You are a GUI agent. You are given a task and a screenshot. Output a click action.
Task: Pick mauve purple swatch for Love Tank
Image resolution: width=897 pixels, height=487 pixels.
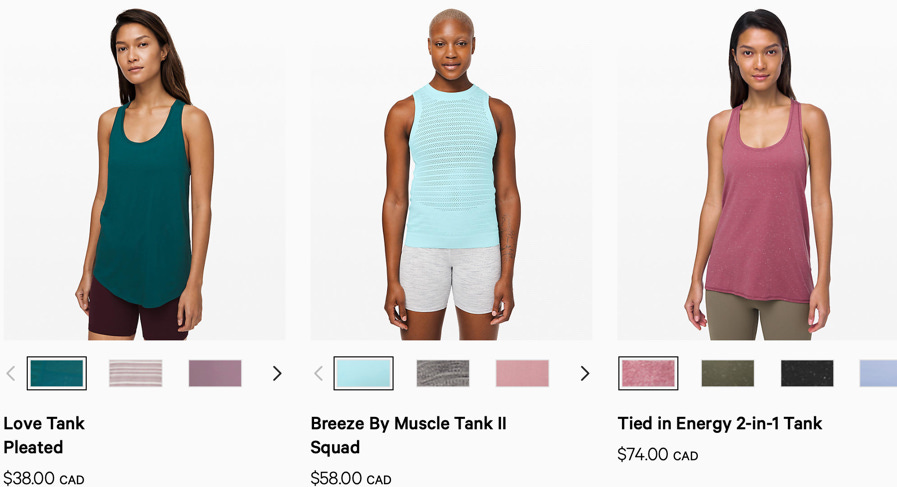coord(215,373)
